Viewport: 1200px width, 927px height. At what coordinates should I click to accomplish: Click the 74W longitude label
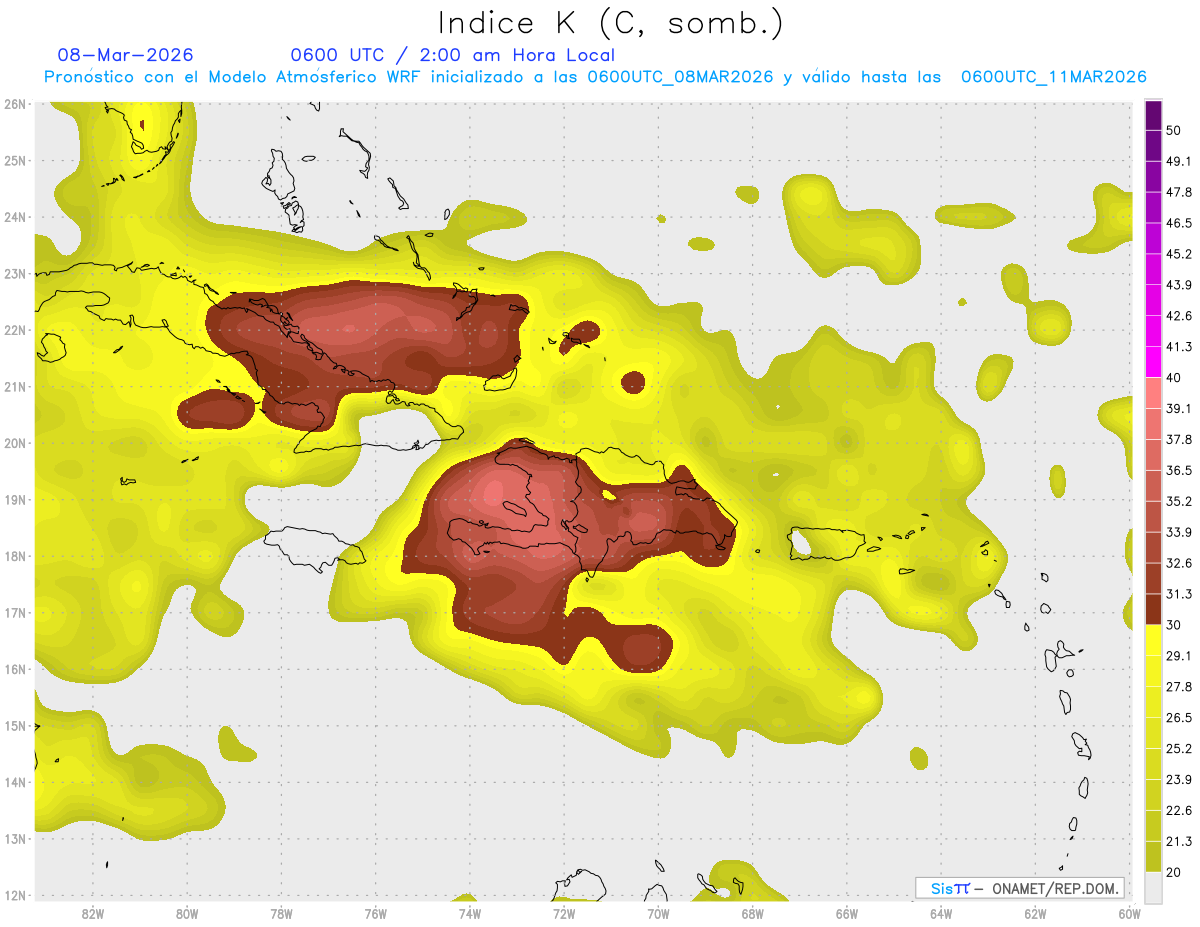(469, 913)
